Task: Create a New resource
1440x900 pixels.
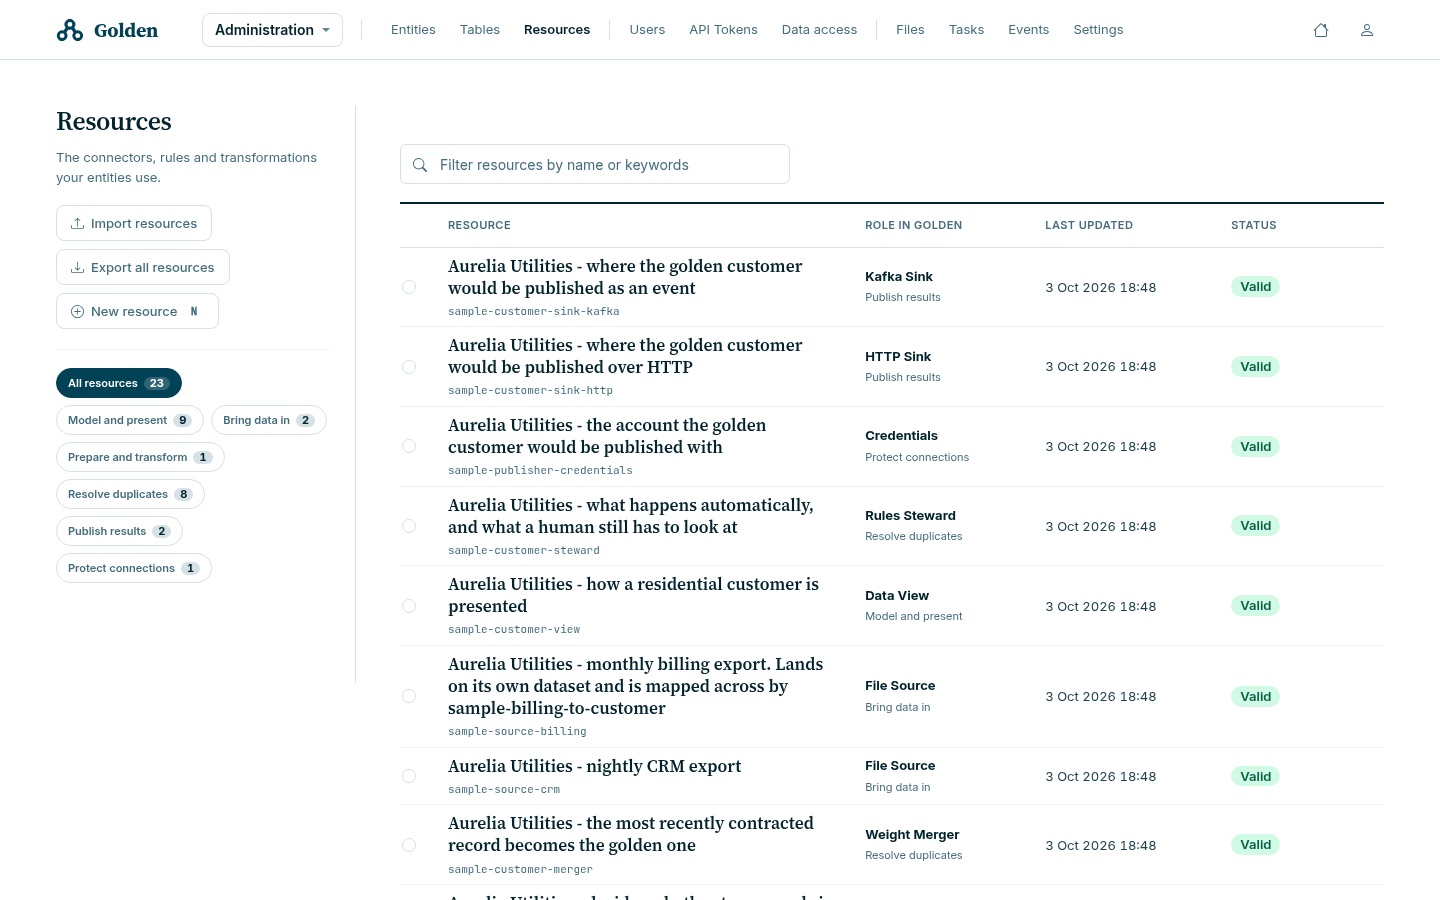Action: tap(137, 311)
